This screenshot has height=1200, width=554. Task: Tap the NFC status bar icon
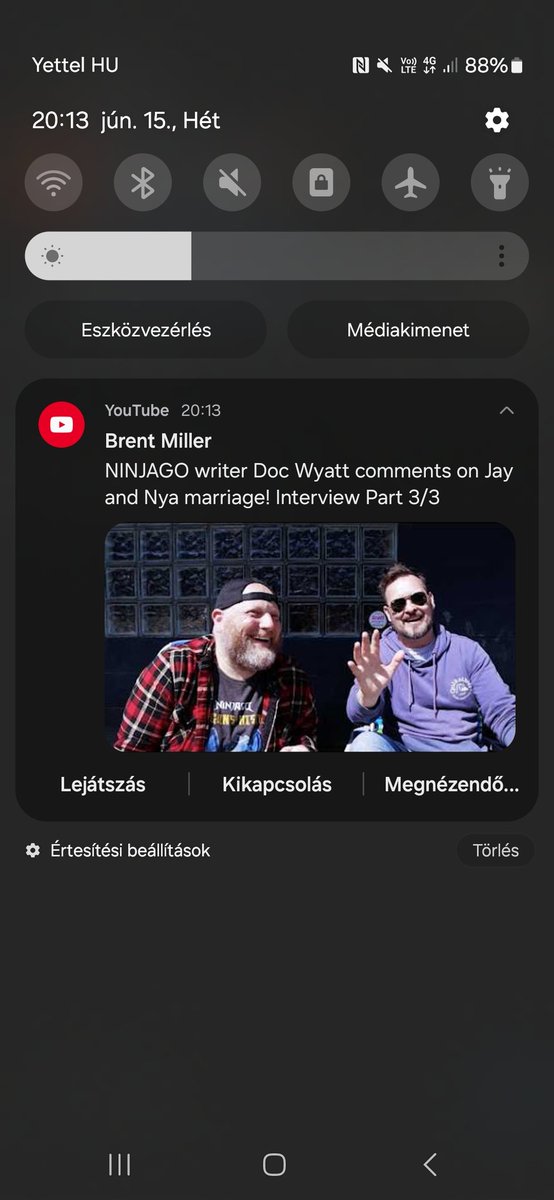[x=361, y=66]
